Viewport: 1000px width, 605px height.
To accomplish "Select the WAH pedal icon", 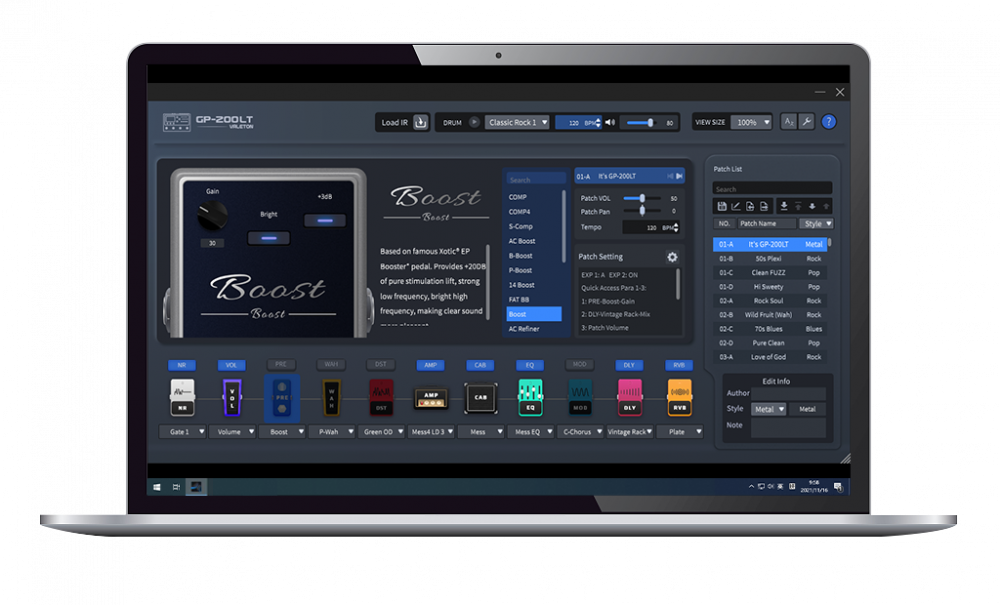I will click(x=331, y=398).
